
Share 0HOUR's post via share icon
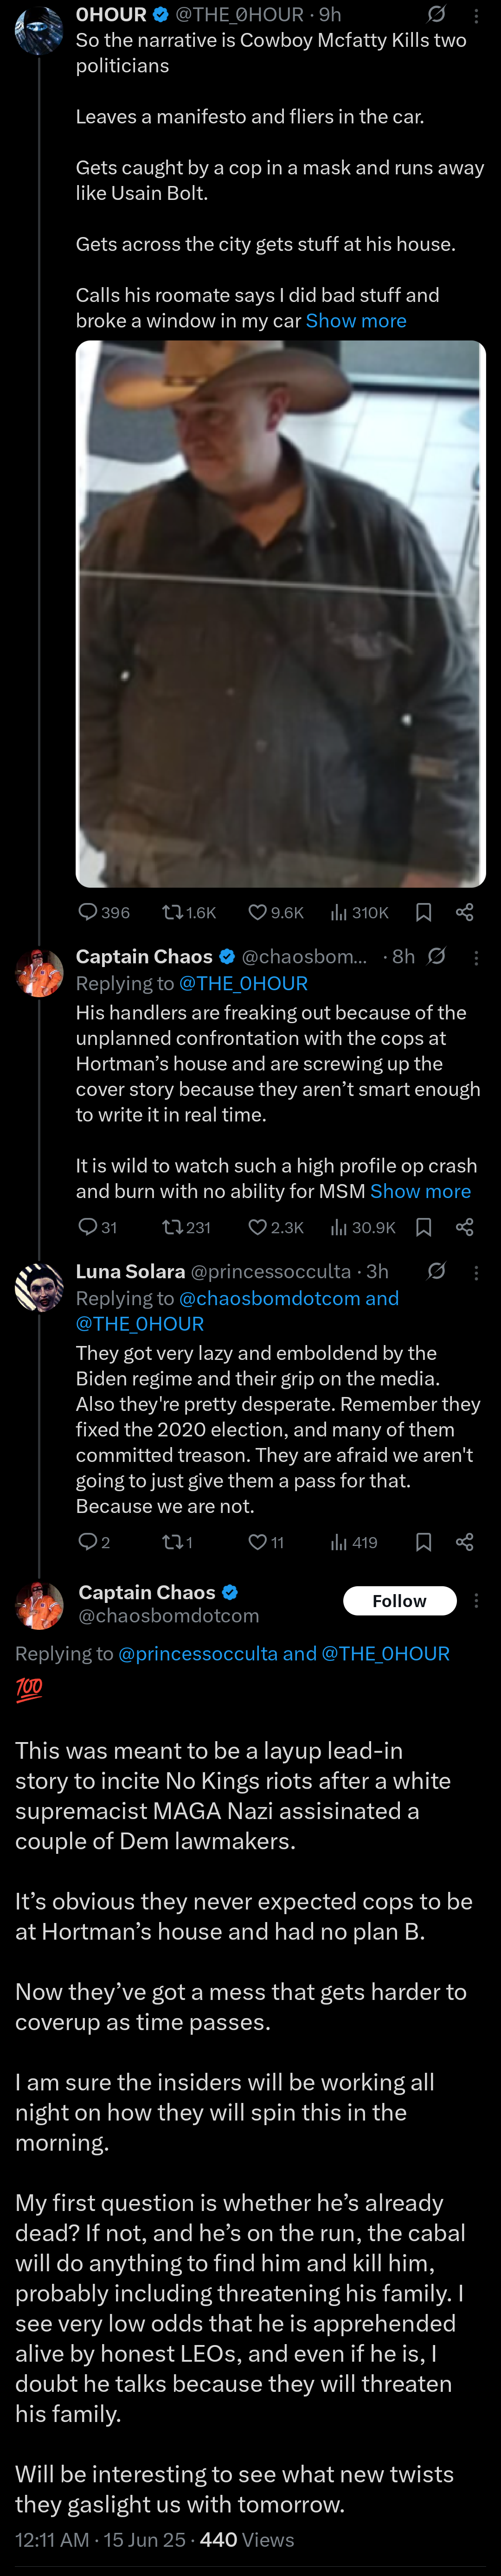tap(465, 912)
